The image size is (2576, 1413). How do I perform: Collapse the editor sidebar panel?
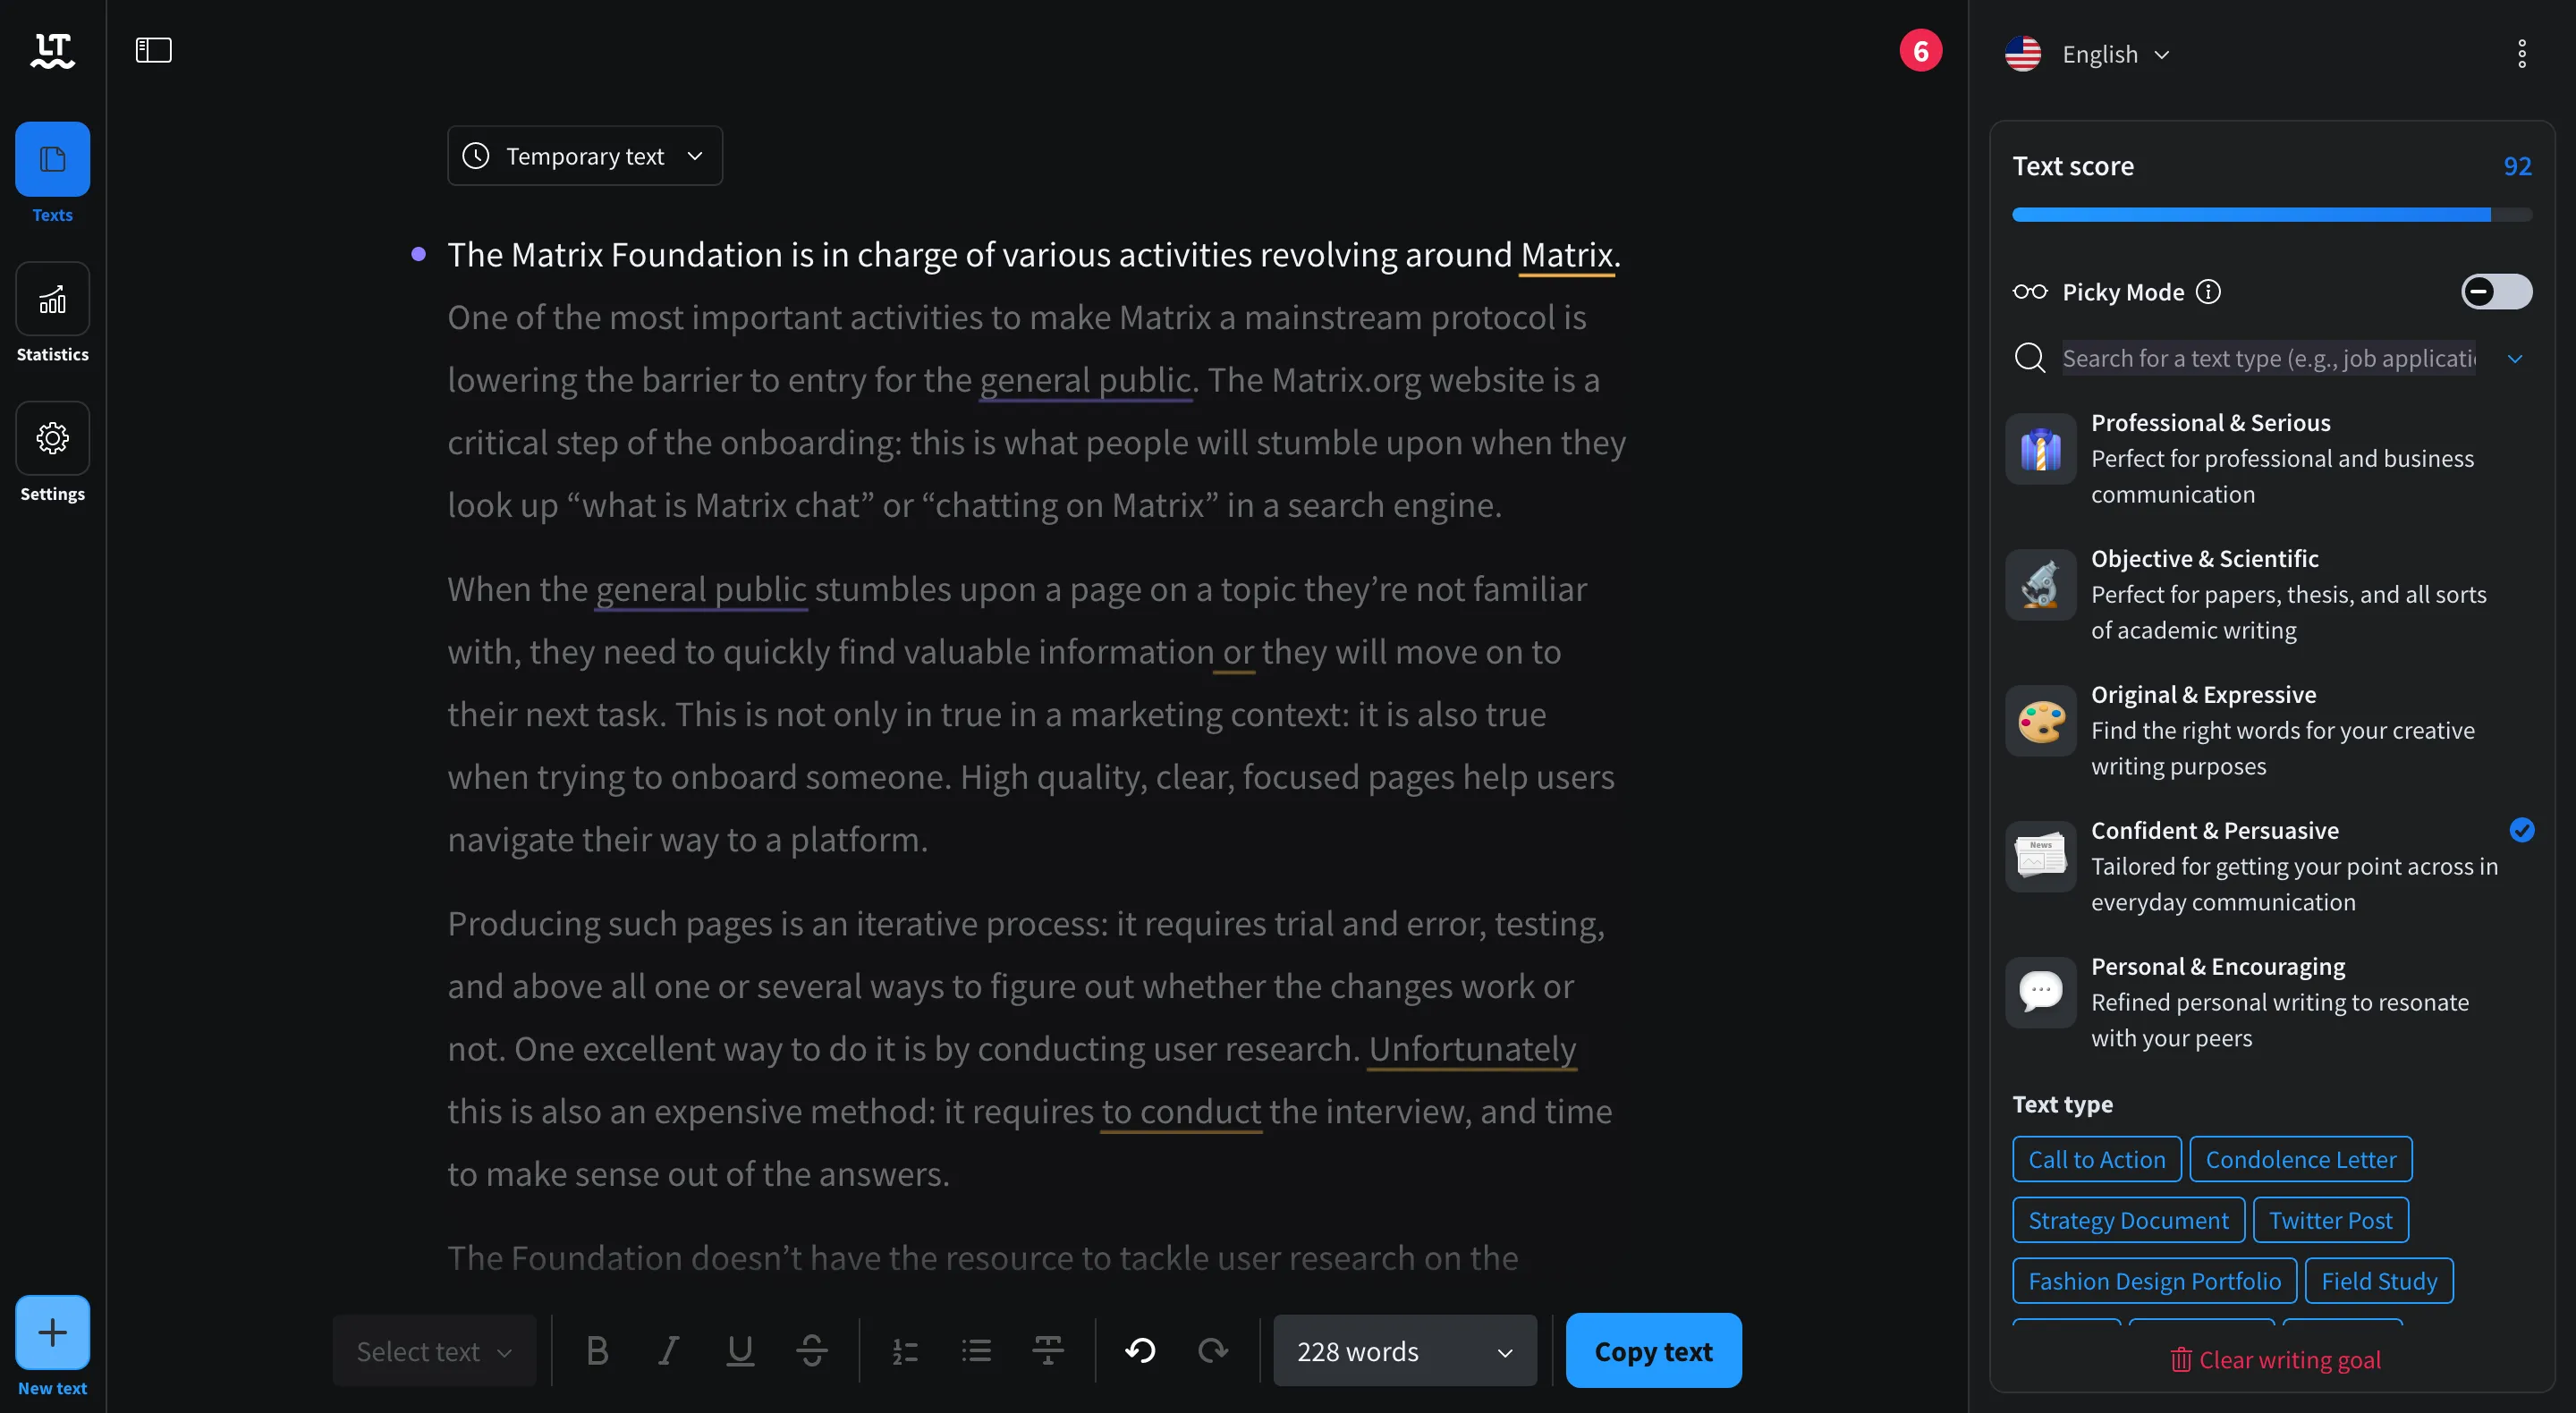tap(155, 48)
